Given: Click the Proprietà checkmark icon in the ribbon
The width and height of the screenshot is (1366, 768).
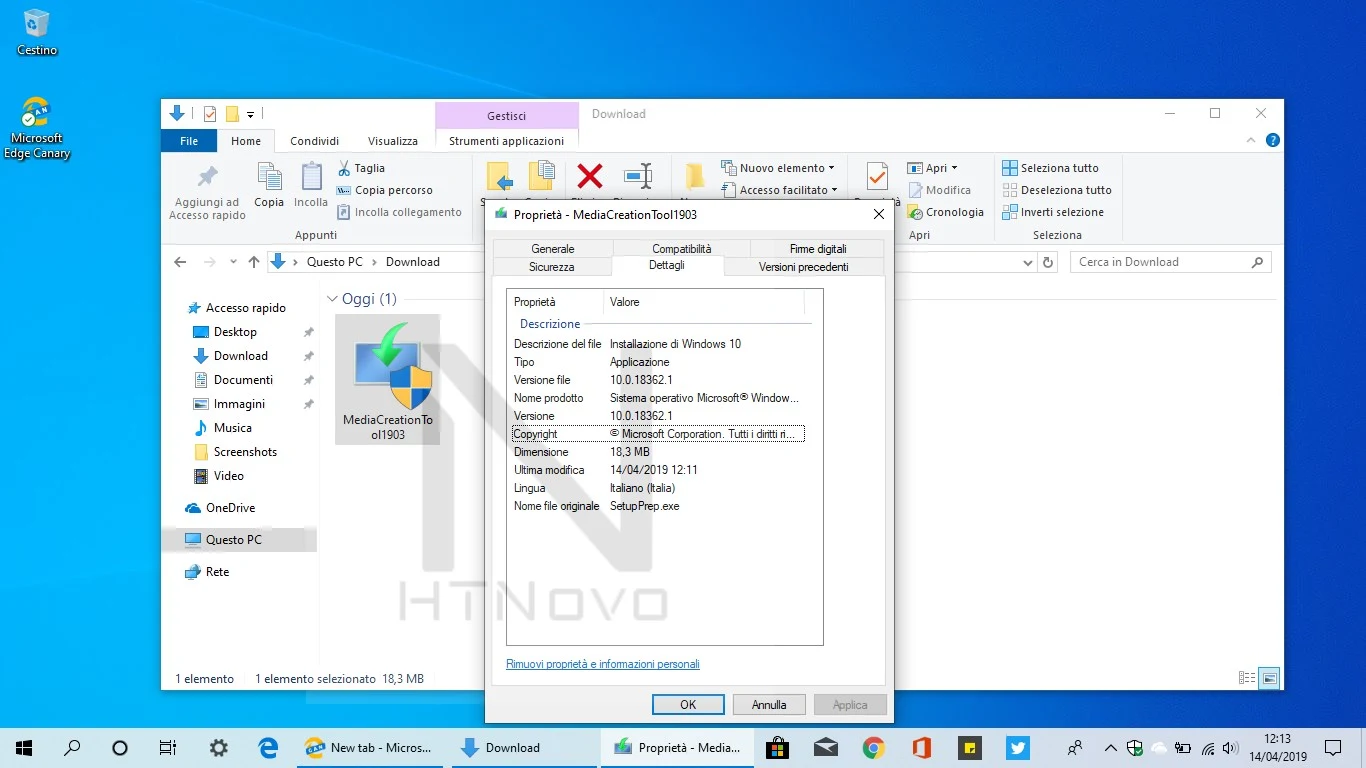Looking at the screenshot, I should 877,177.
